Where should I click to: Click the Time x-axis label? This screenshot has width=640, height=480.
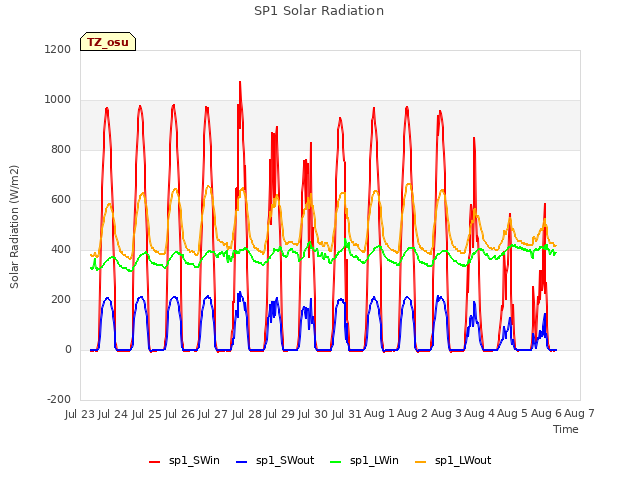(566, 429)
